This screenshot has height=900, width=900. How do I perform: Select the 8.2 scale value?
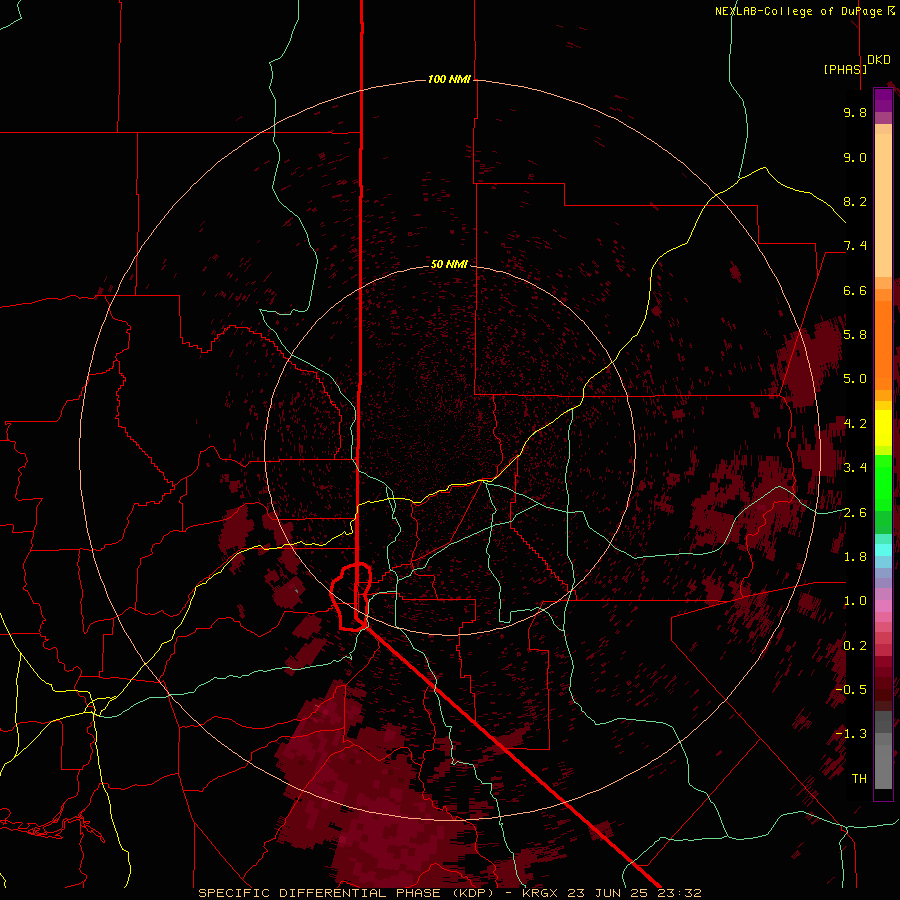pyautogui.click(x=855, y=201)
